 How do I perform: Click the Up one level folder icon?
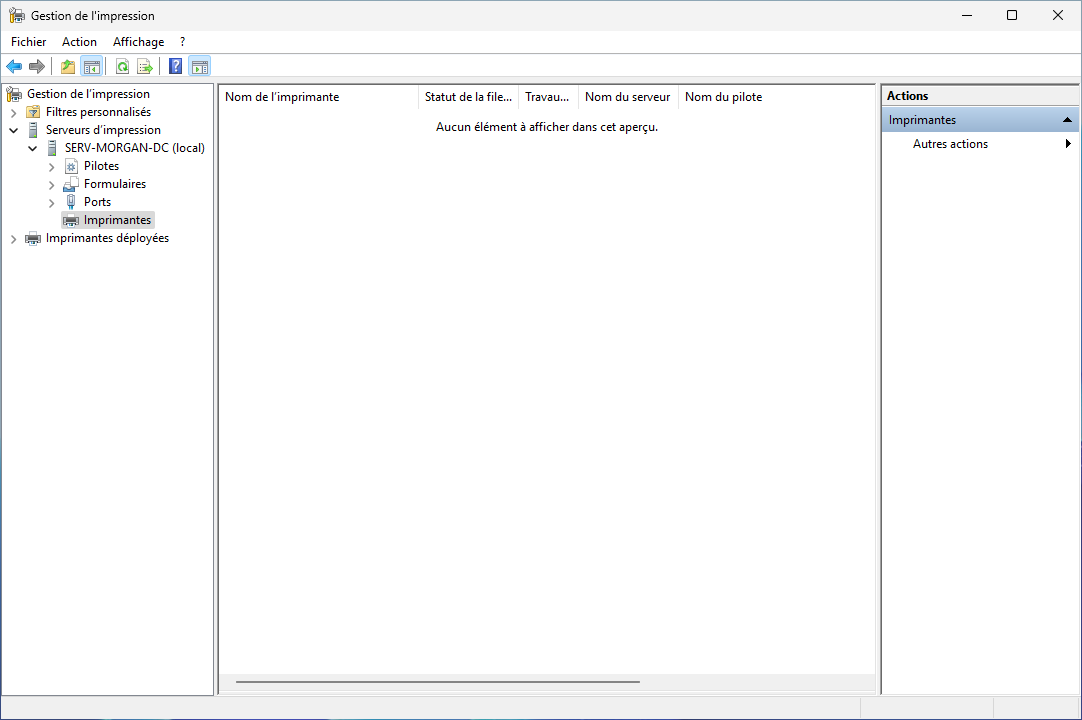pyautogui.click(x=68, y=67)
